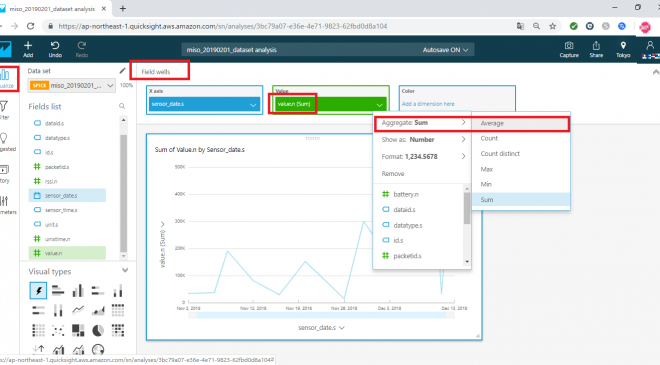
Task: Reload the browser page
Action: (30, 26)
